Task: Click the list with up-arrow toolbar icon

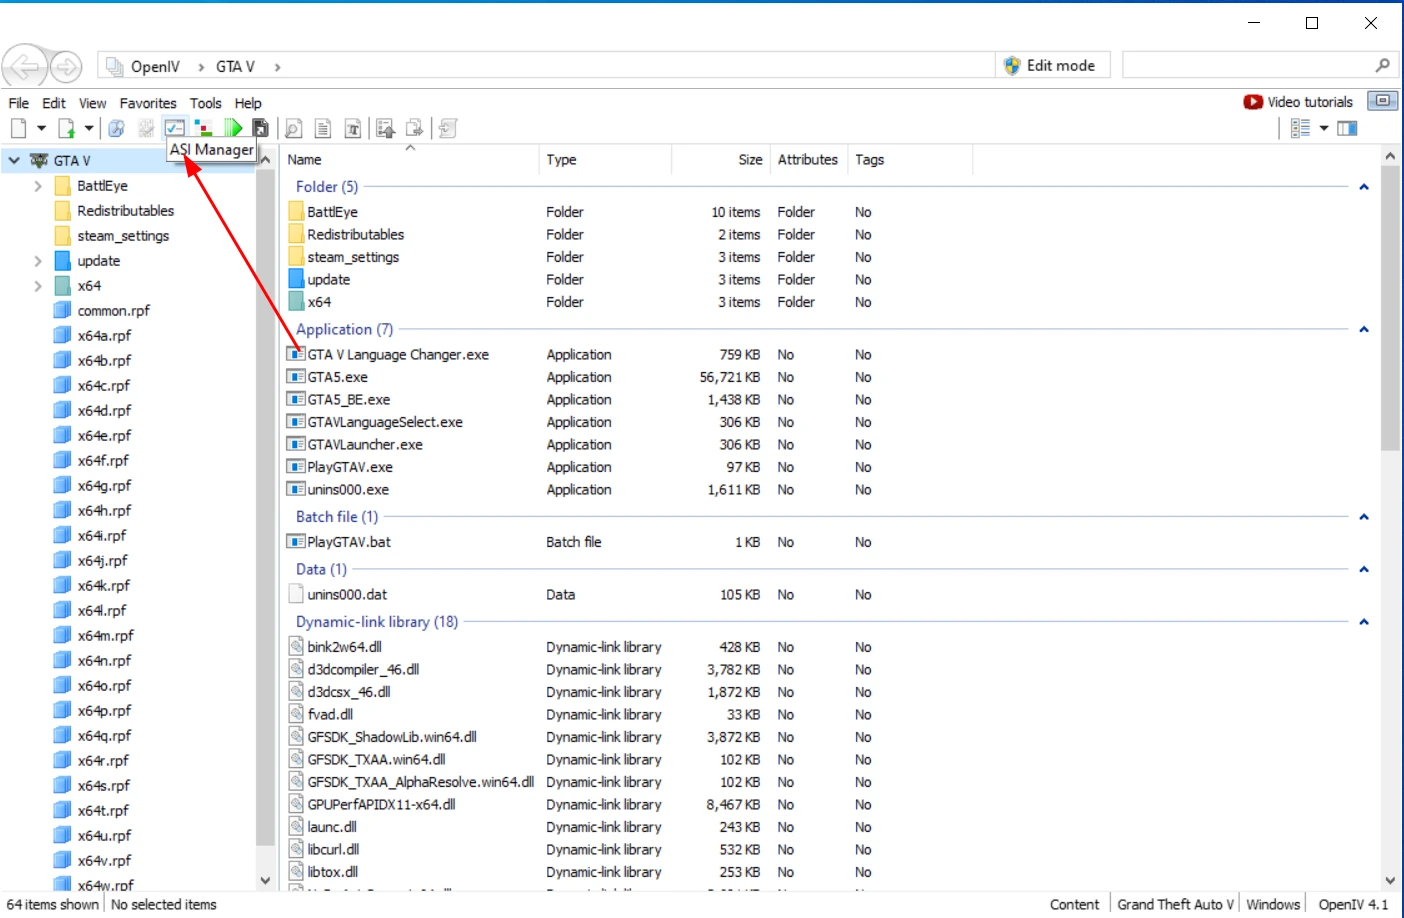Action: (x=385, y=128)
